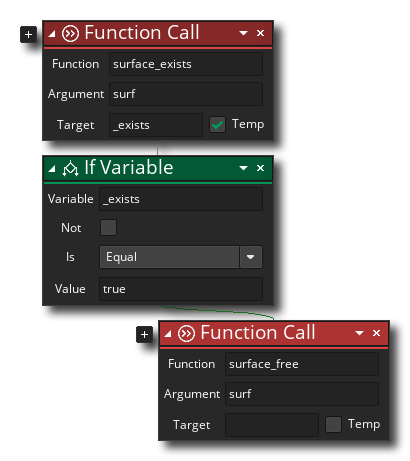Screen dimensions: 410x461
Task: Collapse the surface_exists Function Call node triangle
Action: click(52, 34)
